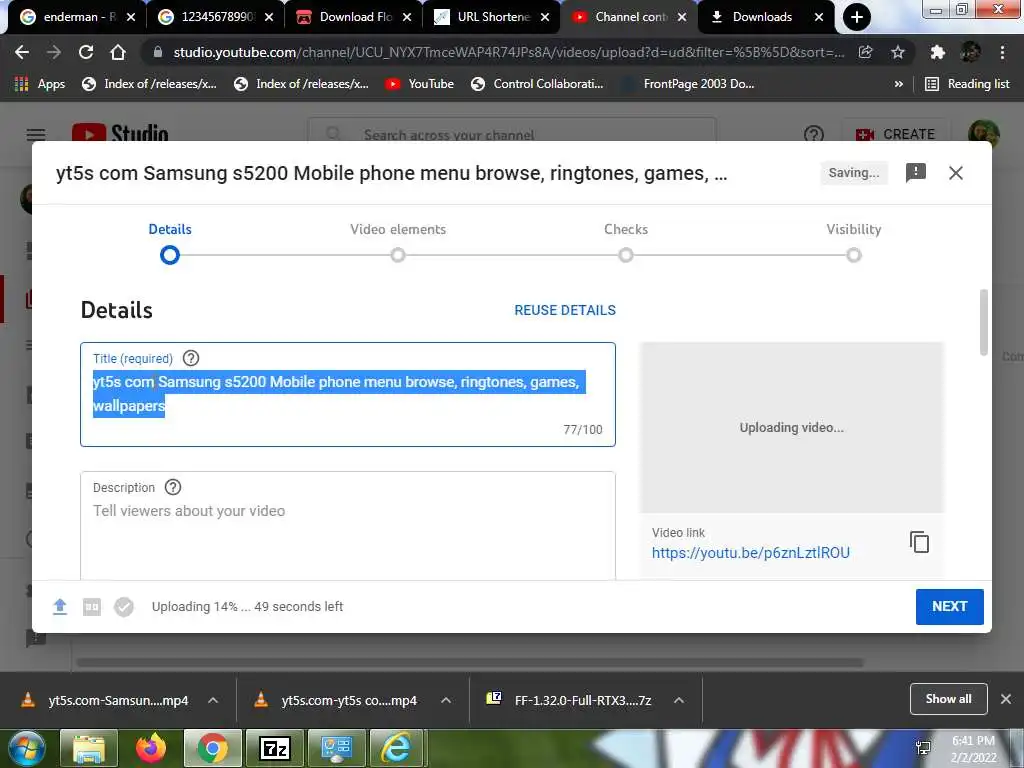Open the Chrome three-dot menu
1024x768 pixels.
click(x=1002, y=52)
